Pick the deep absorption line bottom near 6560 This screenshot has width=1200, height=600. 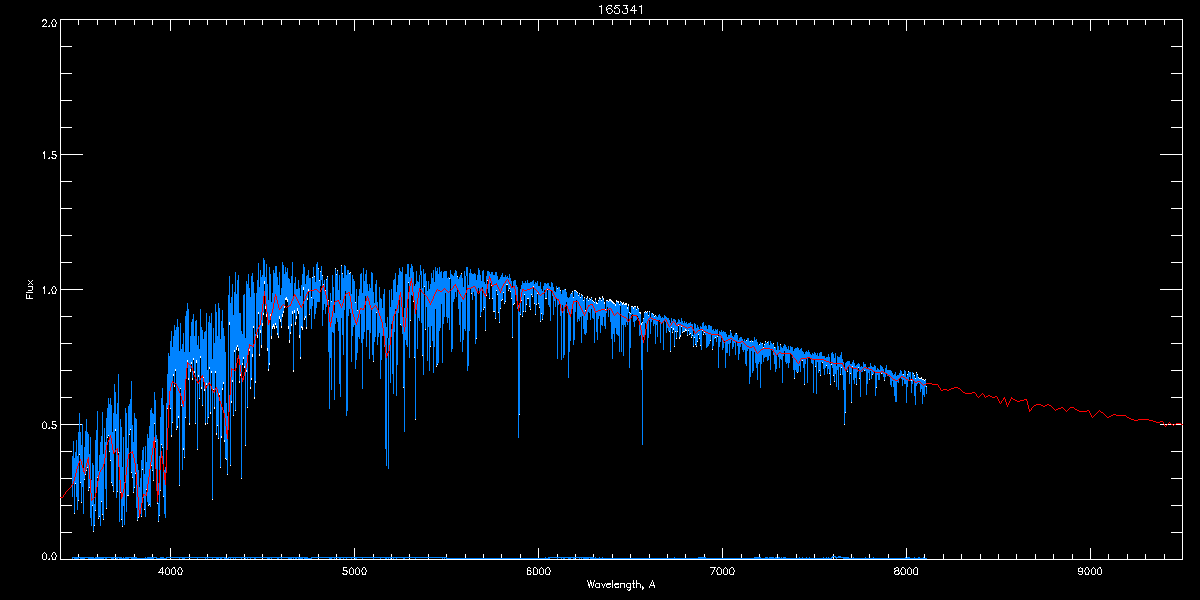coord(642,443)
